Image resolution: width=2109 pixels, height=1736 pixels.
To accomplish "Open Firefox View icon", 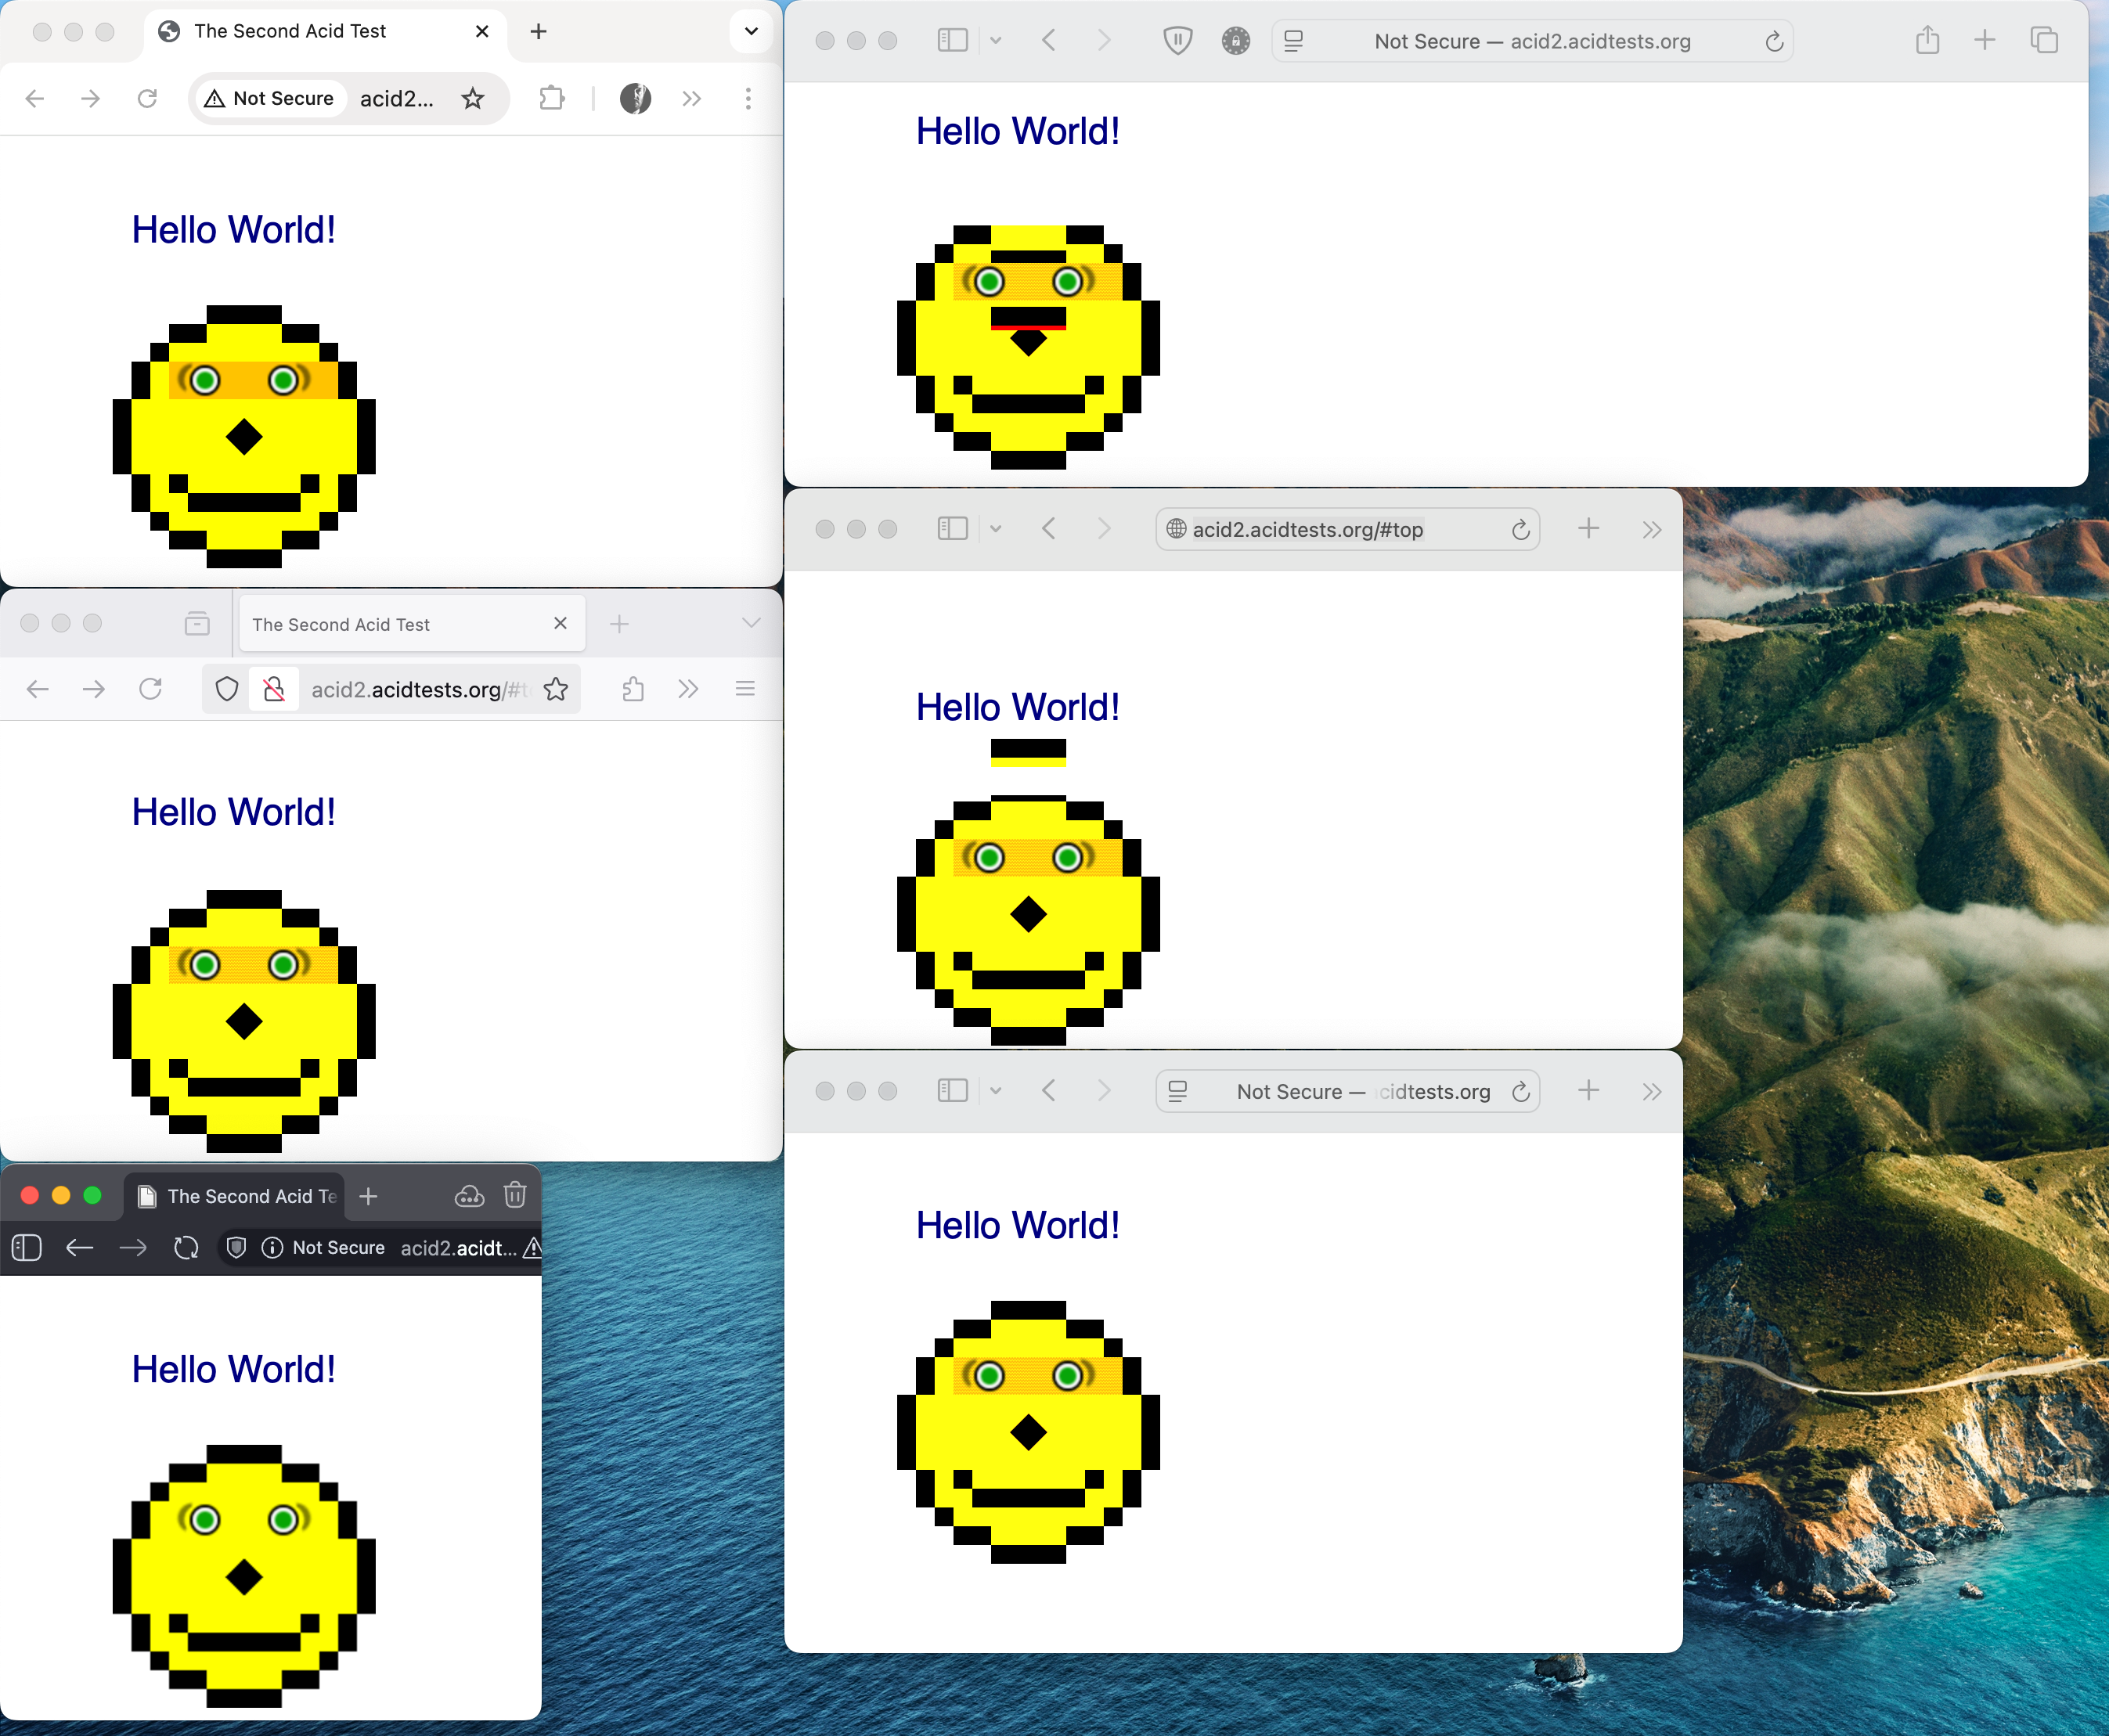I will point(197,624).
